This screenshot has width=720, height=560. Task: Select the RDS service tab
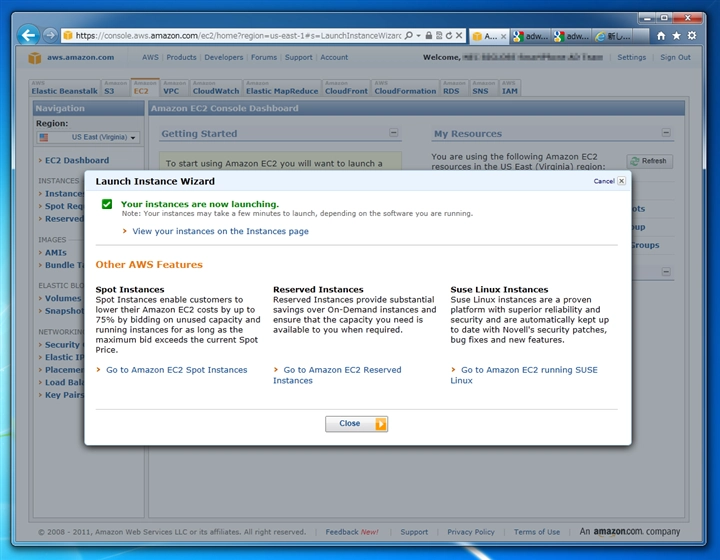[454, 87]
